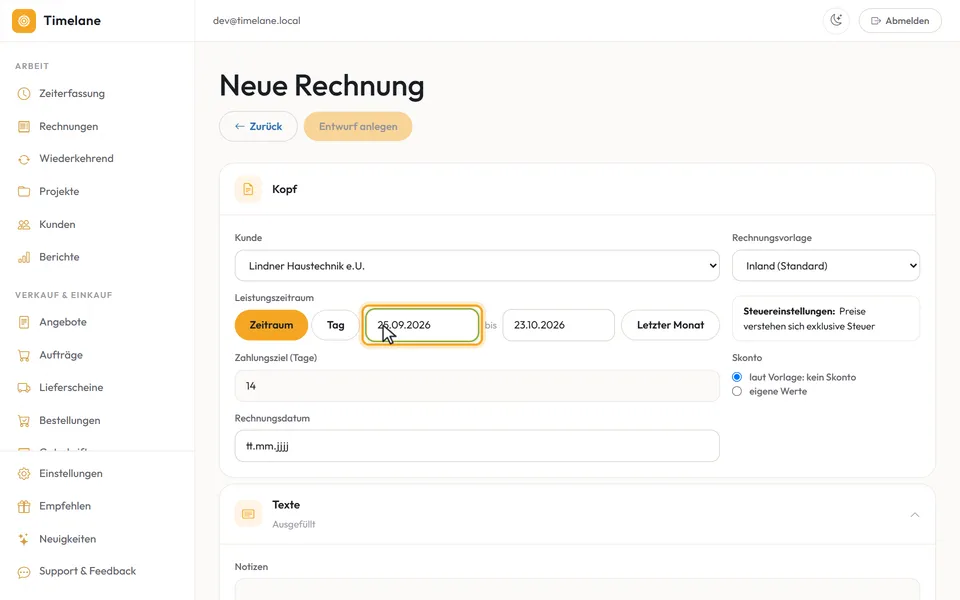Open Aufträge menu item
The width and height of the screenshot is (960, 600).
[61, 355]
